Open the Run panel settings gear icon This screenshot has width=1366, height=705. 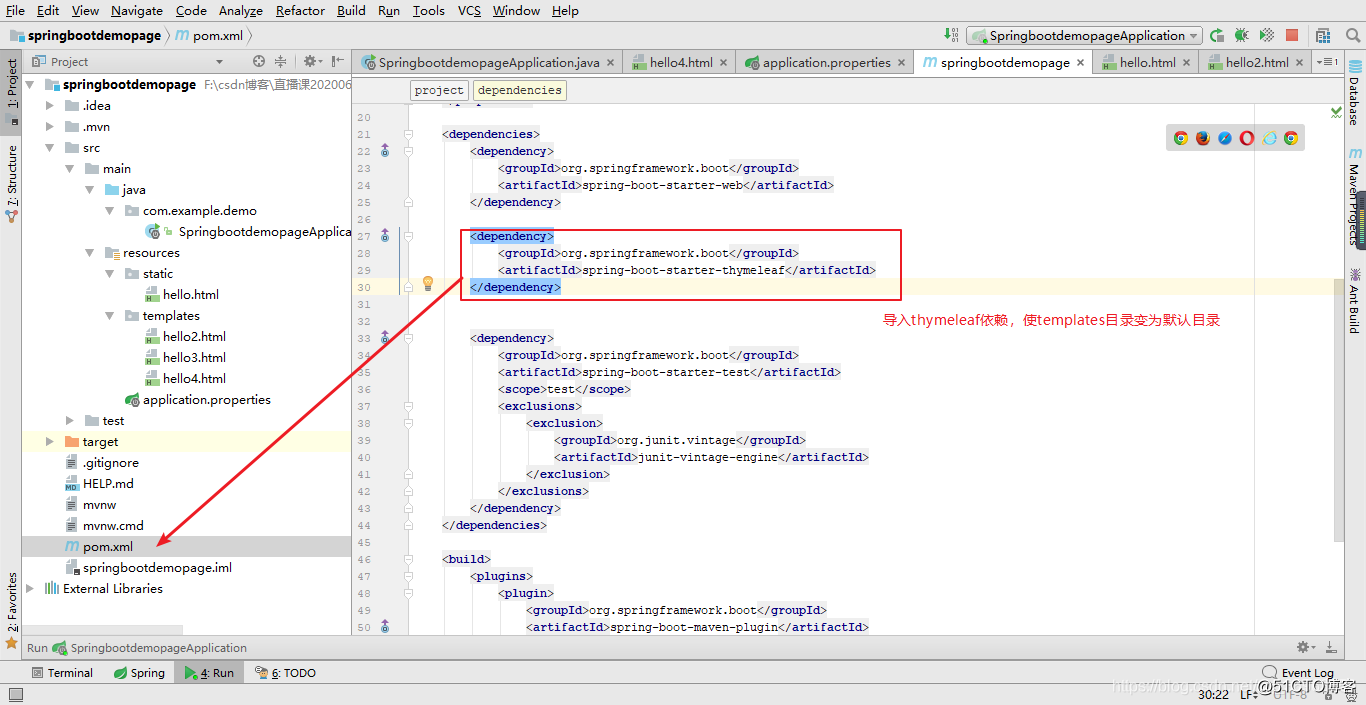click(x=1305, y=647)
